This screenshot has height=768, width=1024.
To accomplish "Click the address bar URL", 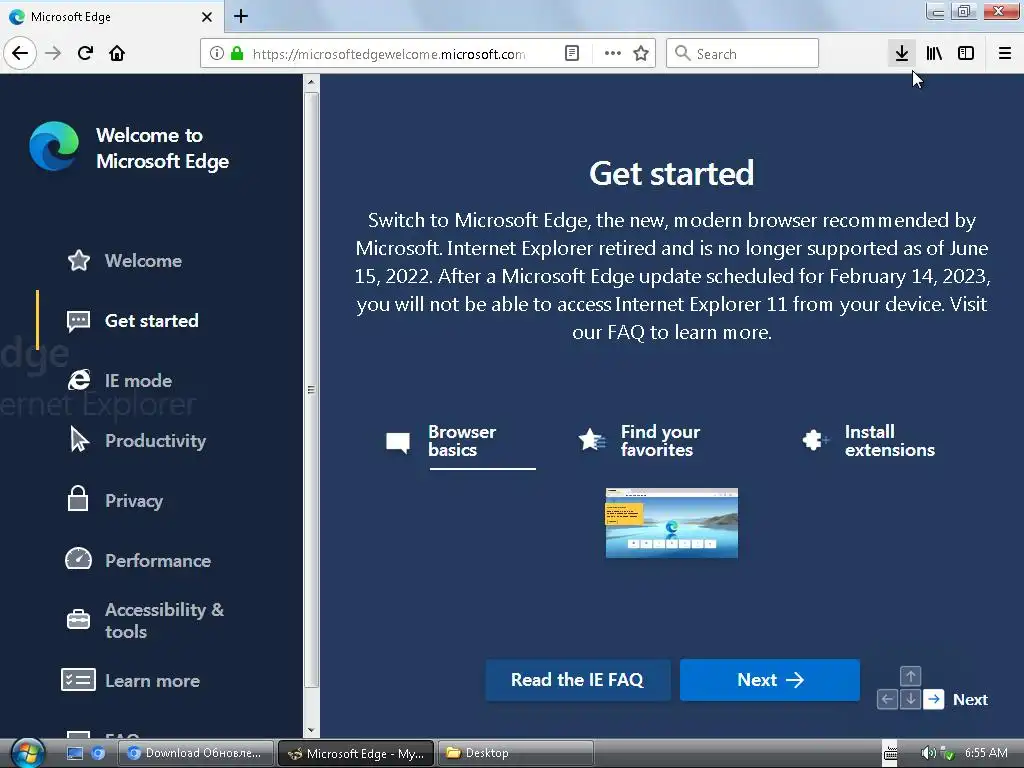I will [389, 54].
